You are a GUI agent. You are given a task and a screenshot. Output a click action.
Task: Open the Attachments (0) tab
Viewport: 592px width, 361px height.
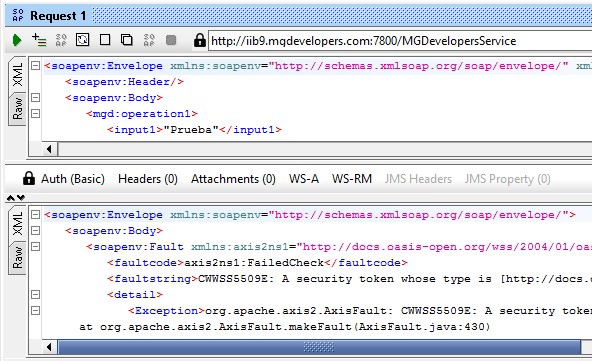point(233,179)
